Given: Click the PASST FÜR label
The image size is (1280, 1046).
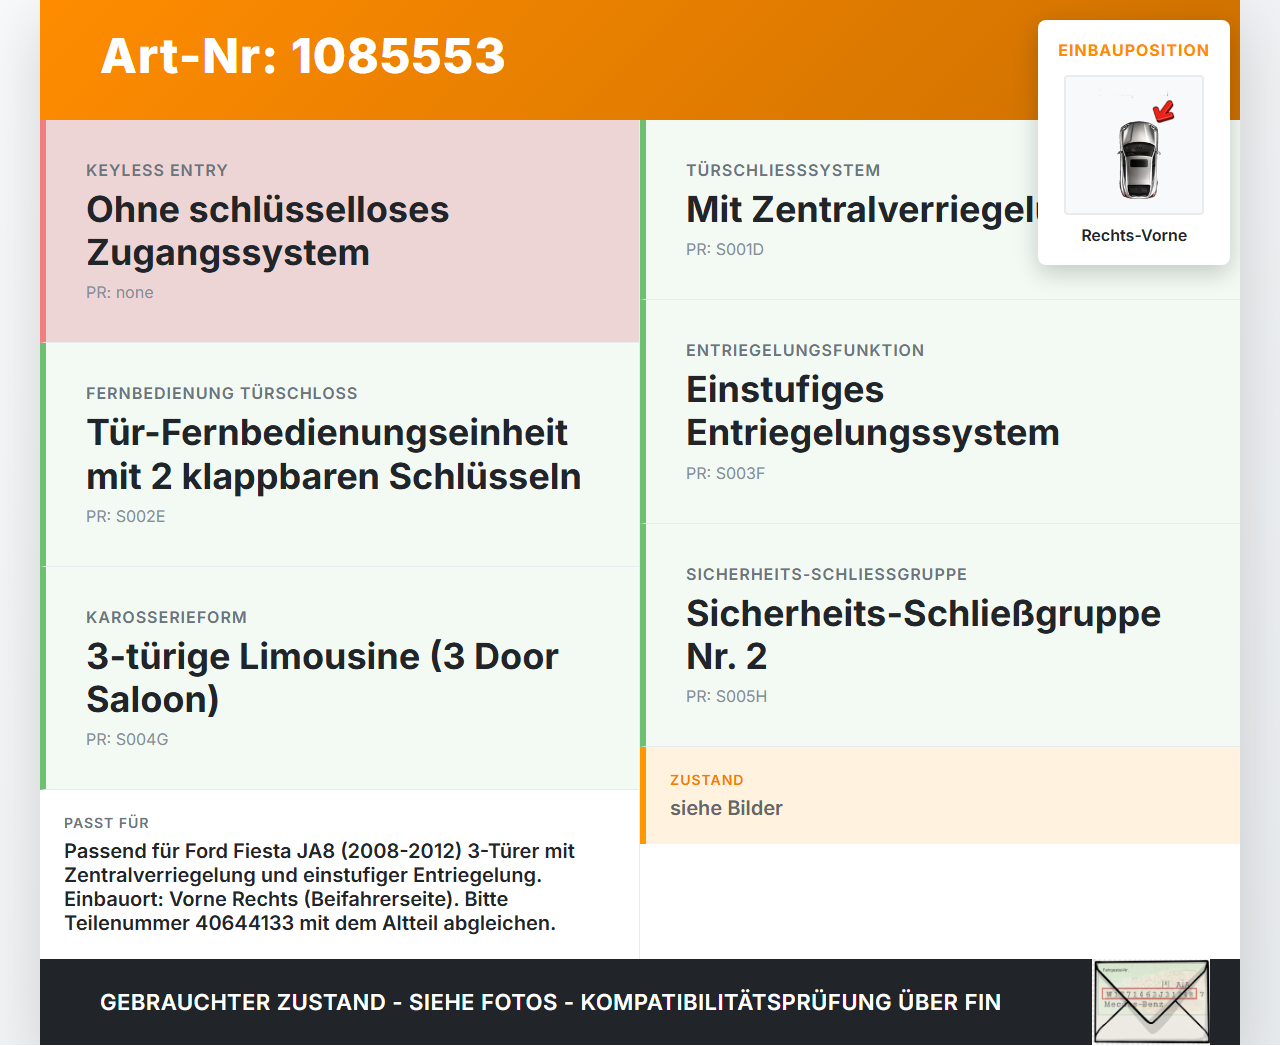Looking at the screenshot, I should pos(106,823).
